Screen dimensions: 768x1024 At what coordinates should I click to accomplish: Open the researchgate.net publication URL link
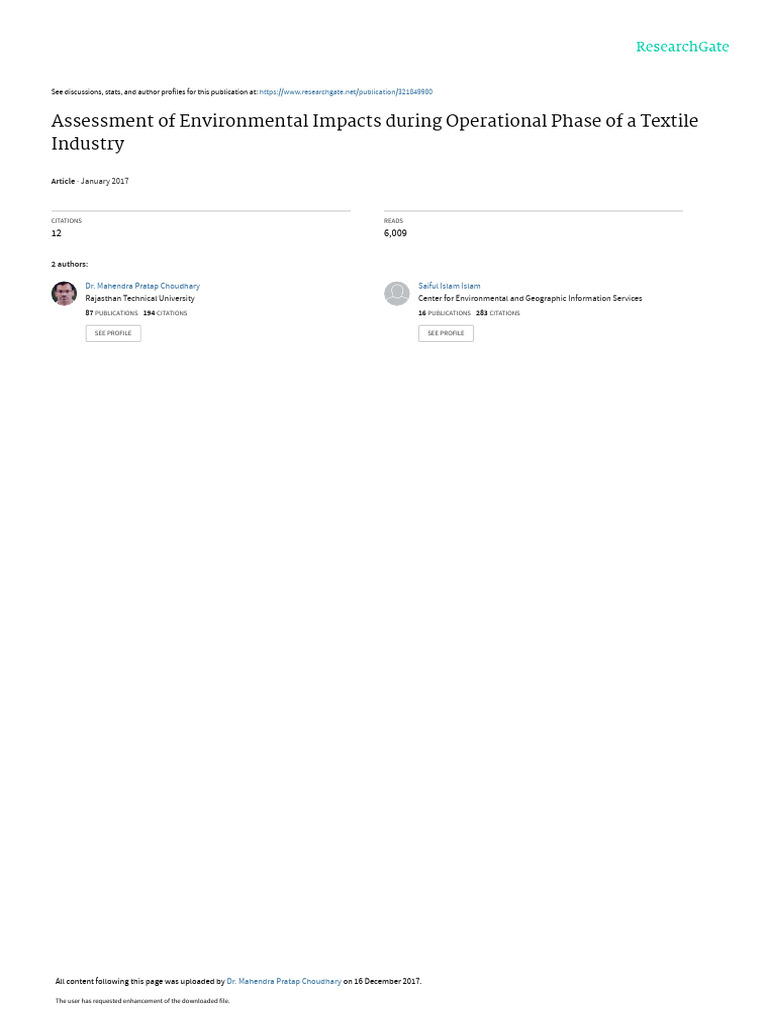345,92
